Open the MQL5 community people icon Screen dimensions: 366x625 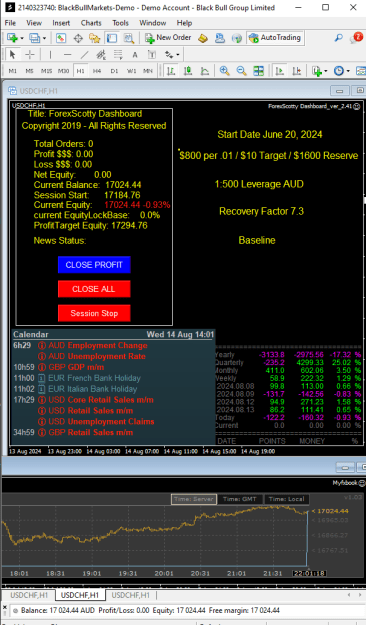[220, 38]
